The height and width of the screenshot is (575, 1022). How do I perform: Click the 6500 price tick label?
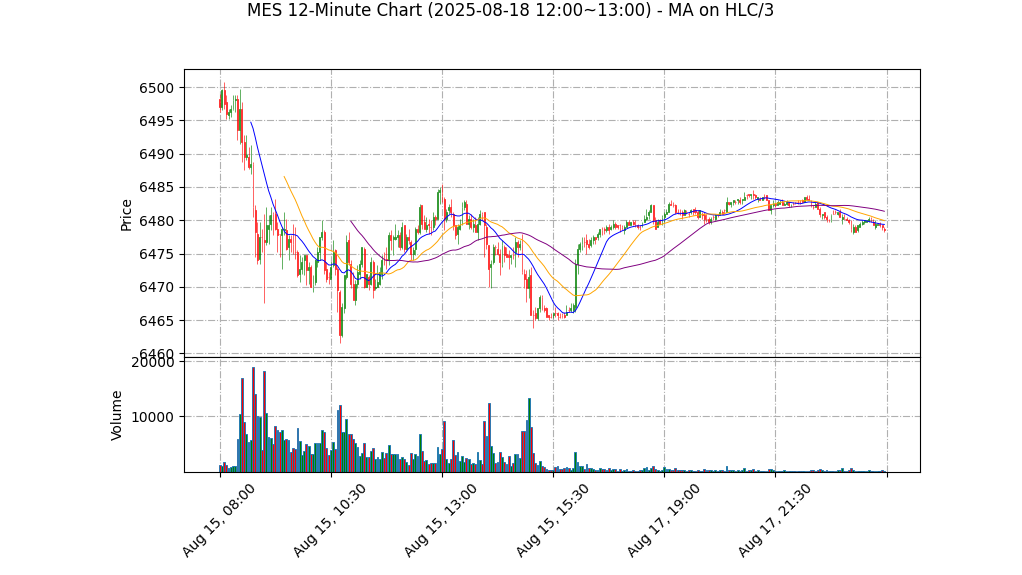pos(157,88)
